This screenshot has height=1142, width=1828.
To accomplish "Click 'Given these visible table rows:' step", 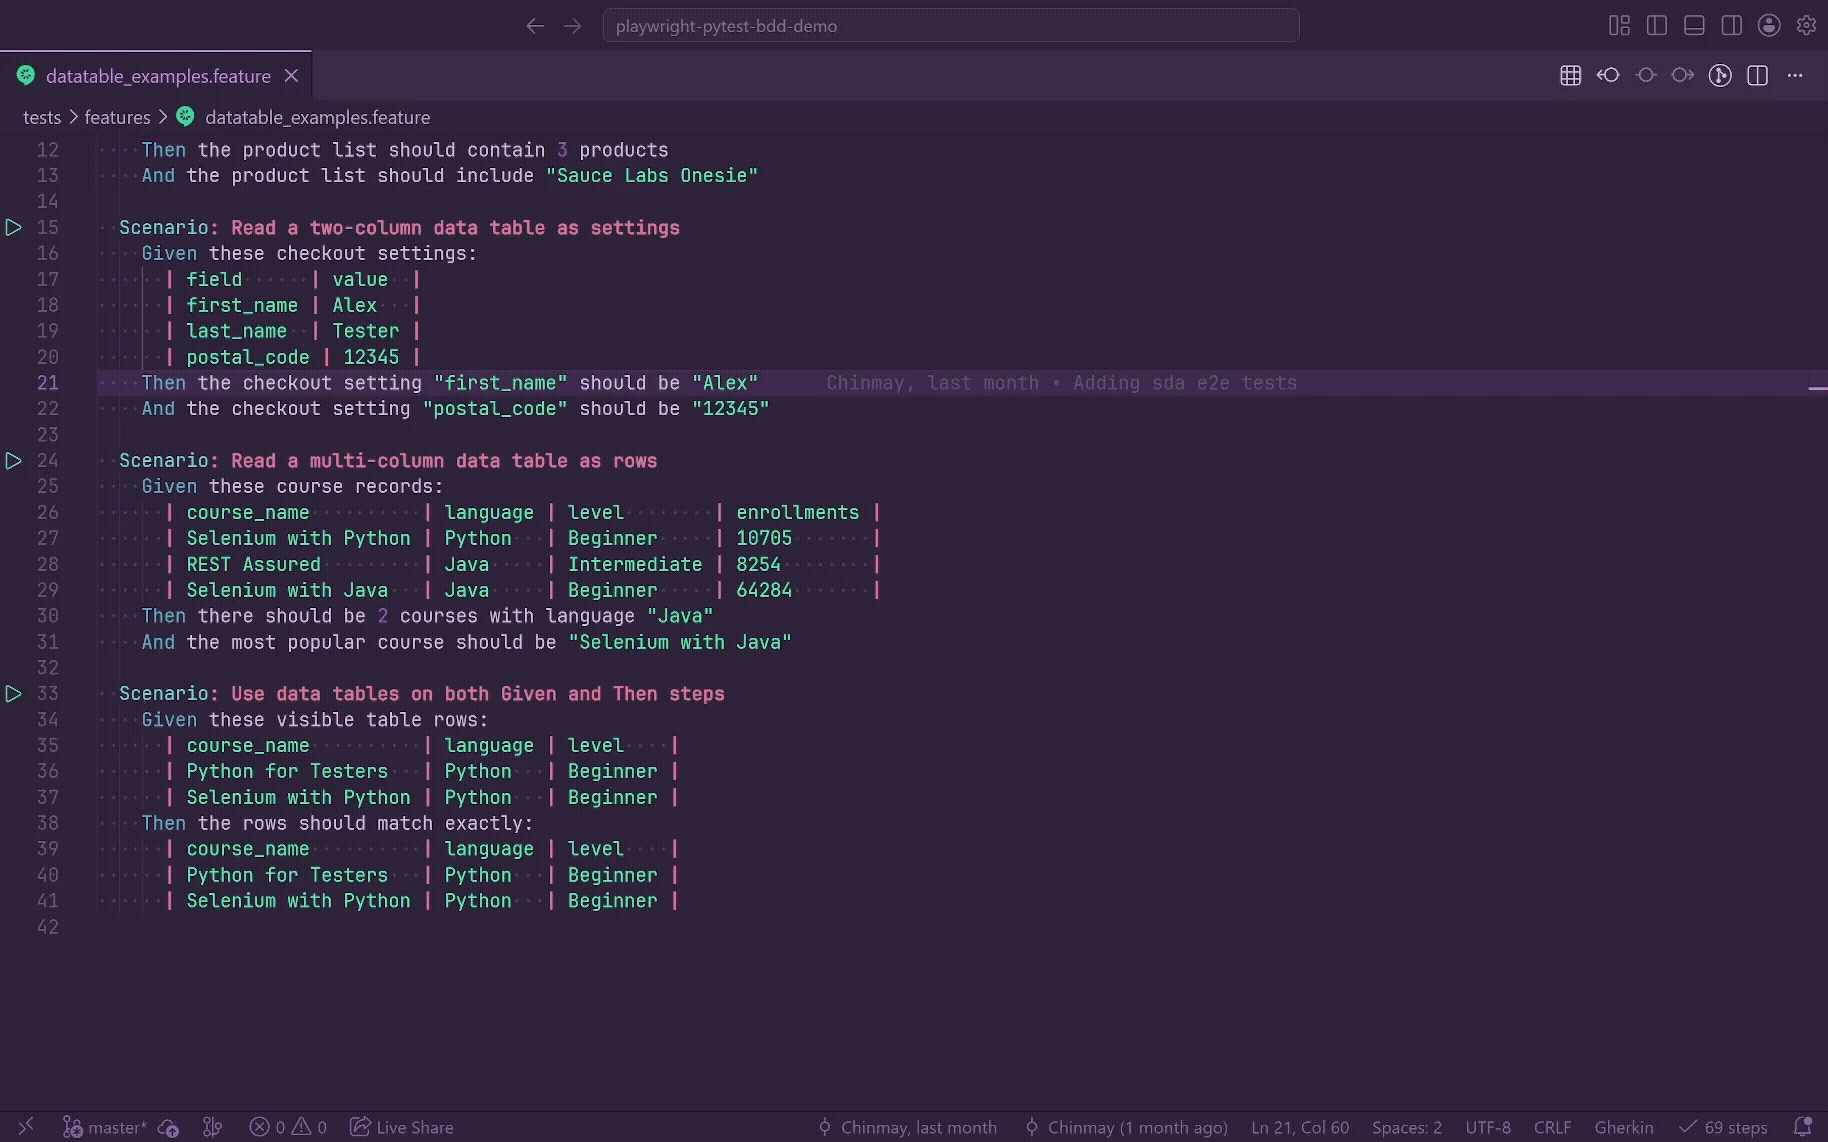I will point(315,720).
